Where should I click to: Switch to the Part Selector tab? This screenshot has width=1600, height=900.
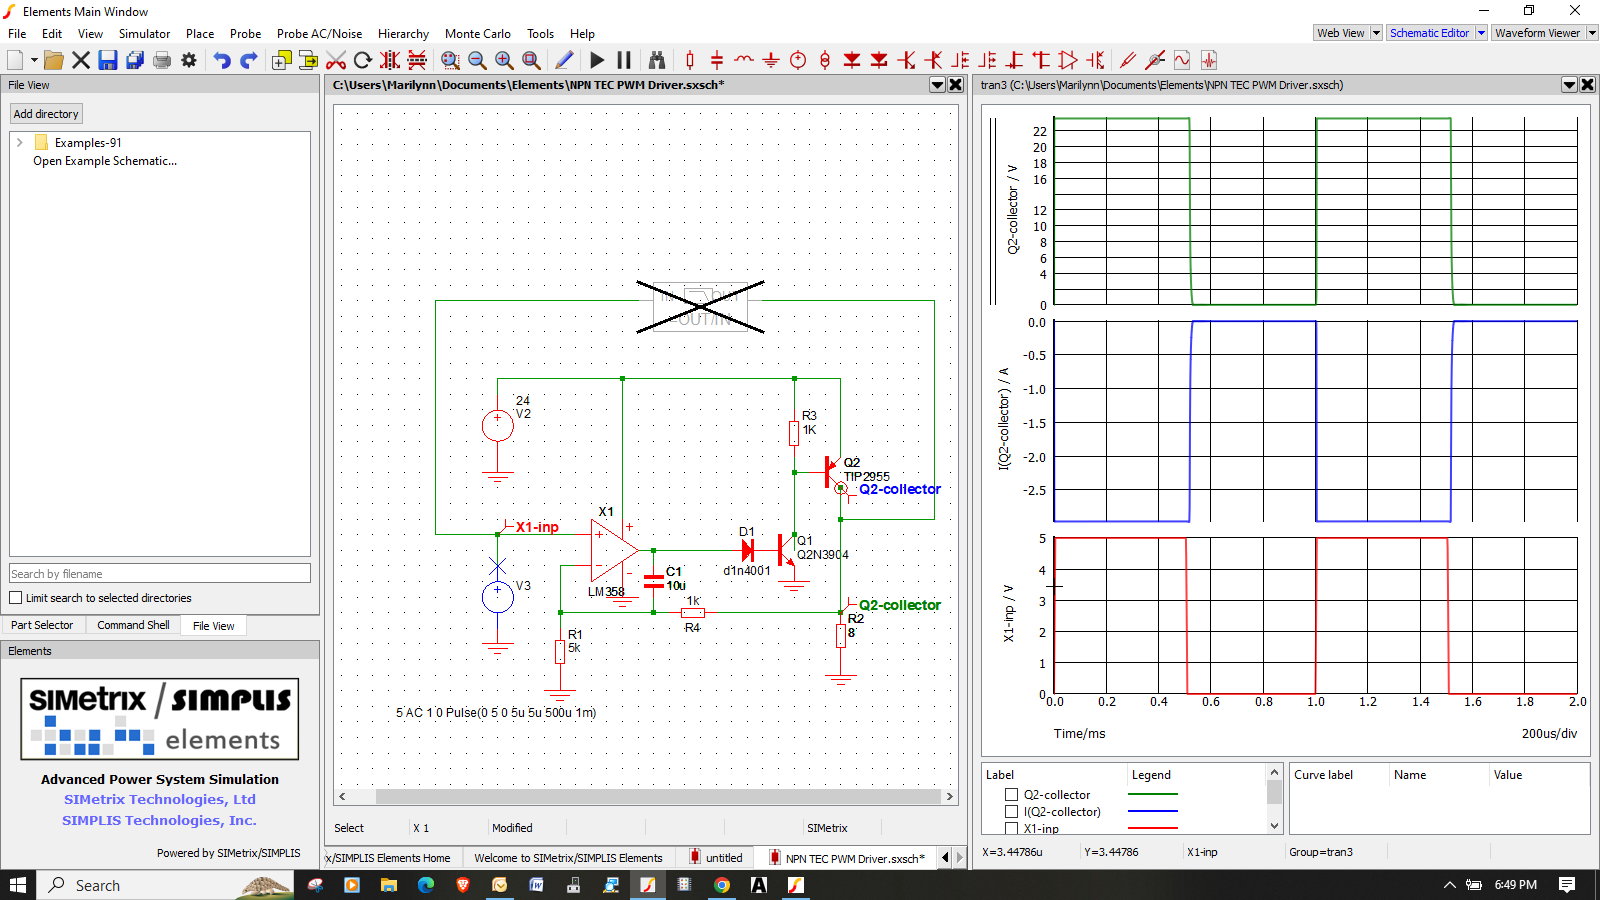click(x=42, y=625)
